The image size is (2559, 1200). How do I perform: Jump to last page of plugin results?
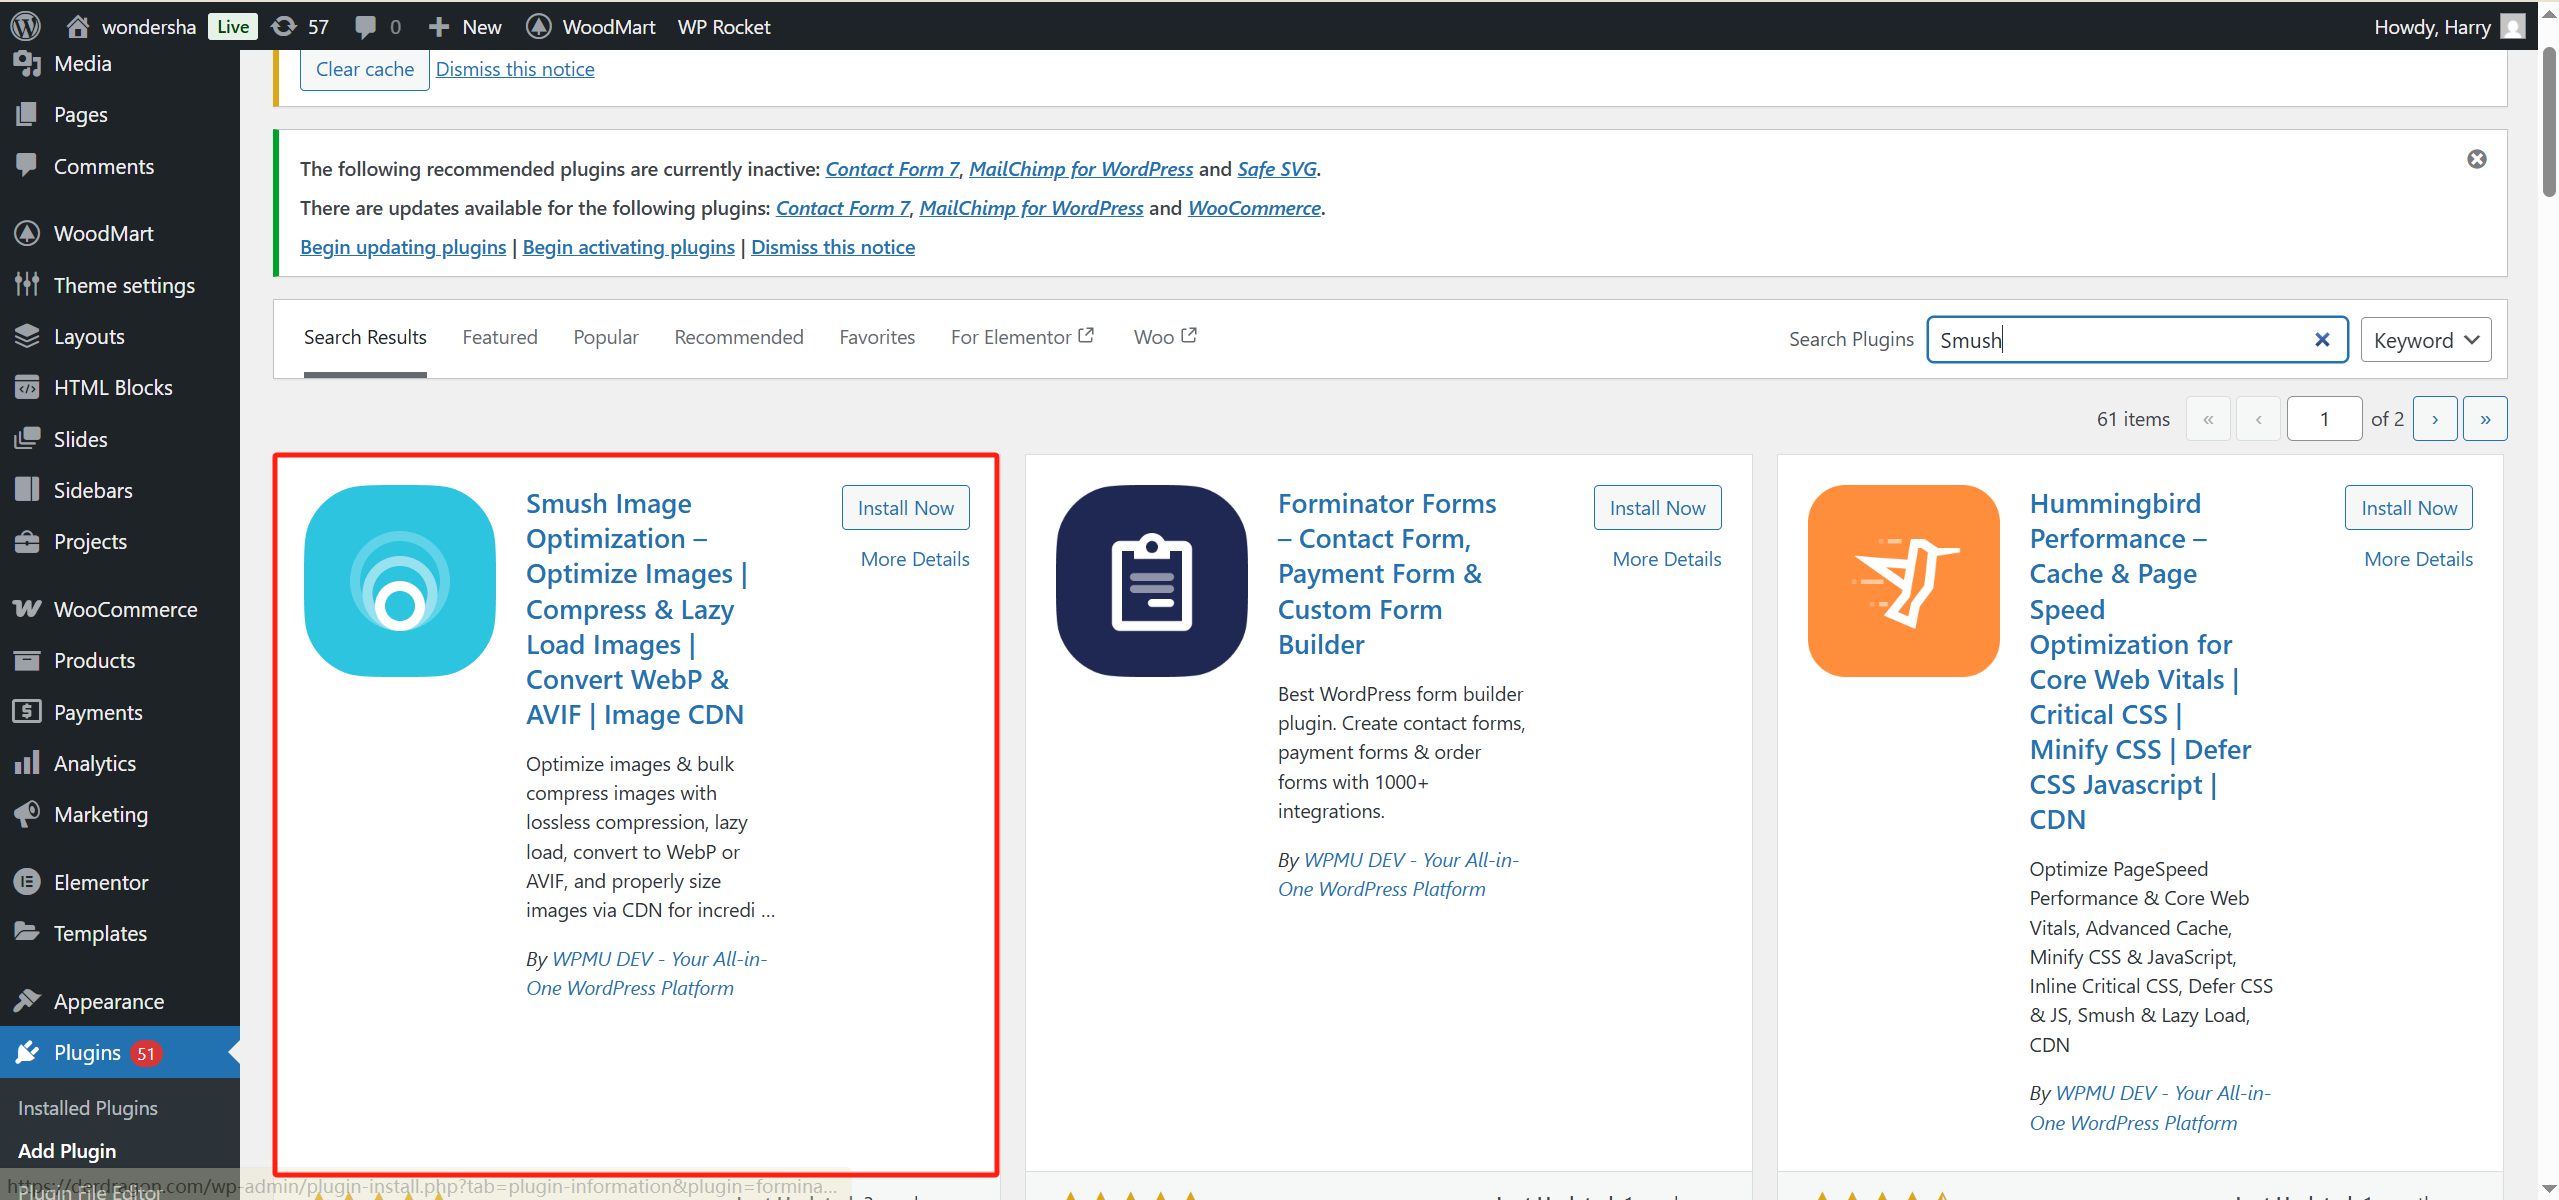pos(2484,419)
